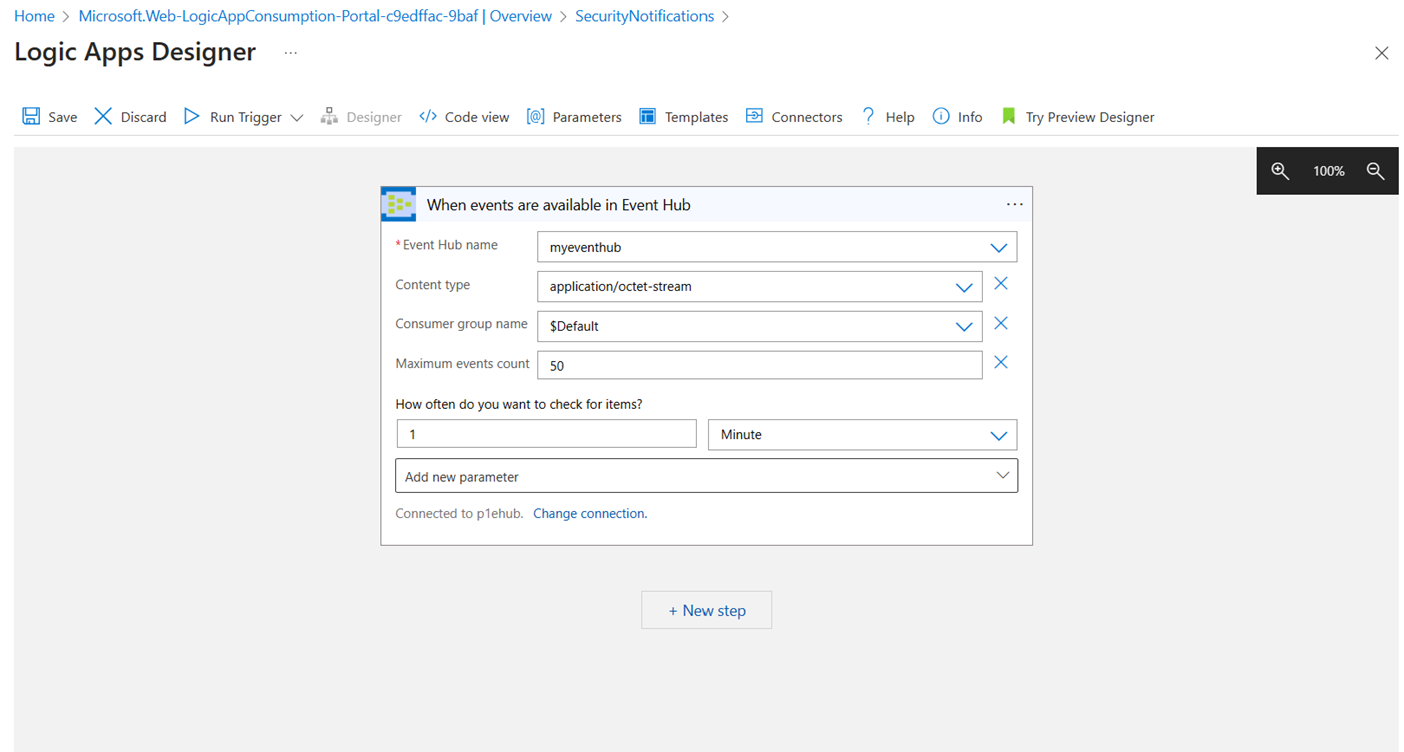
Task: Open the Minute frequency dropdown
Action: [997, 435]
